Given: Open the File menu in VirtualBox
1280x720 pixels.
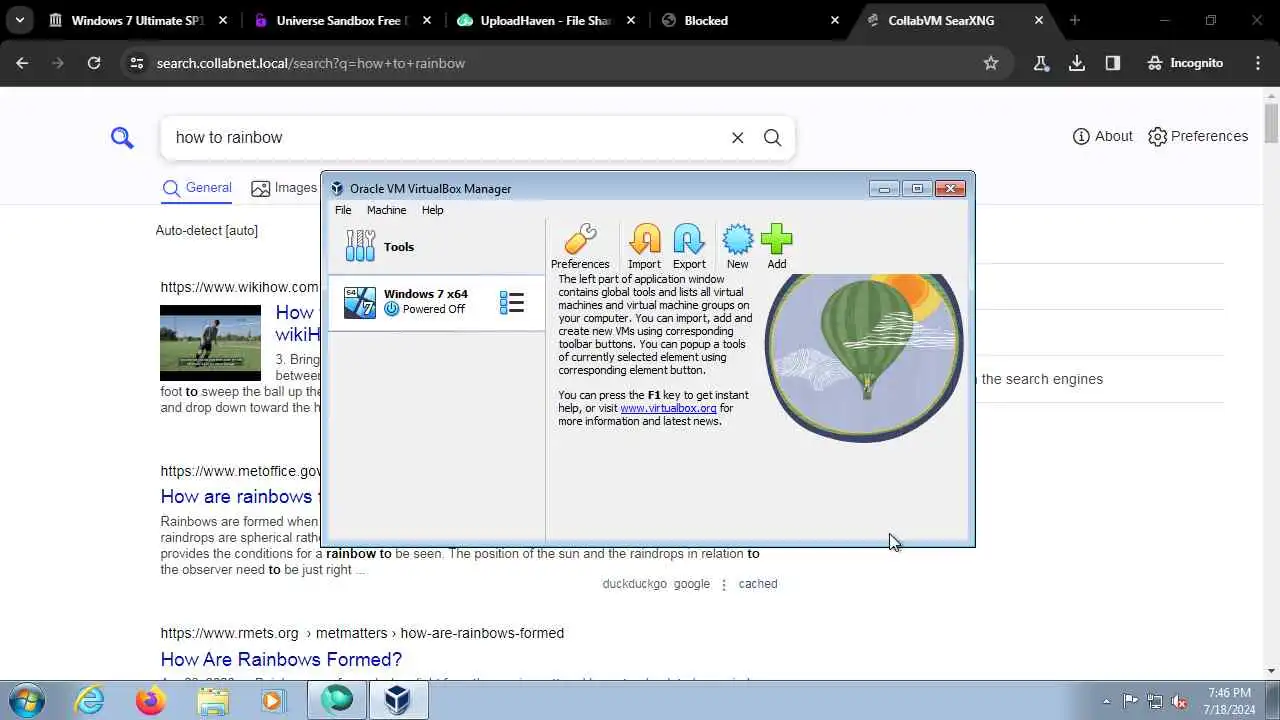Looking at the screenshot, I should (x=343, y=210).
